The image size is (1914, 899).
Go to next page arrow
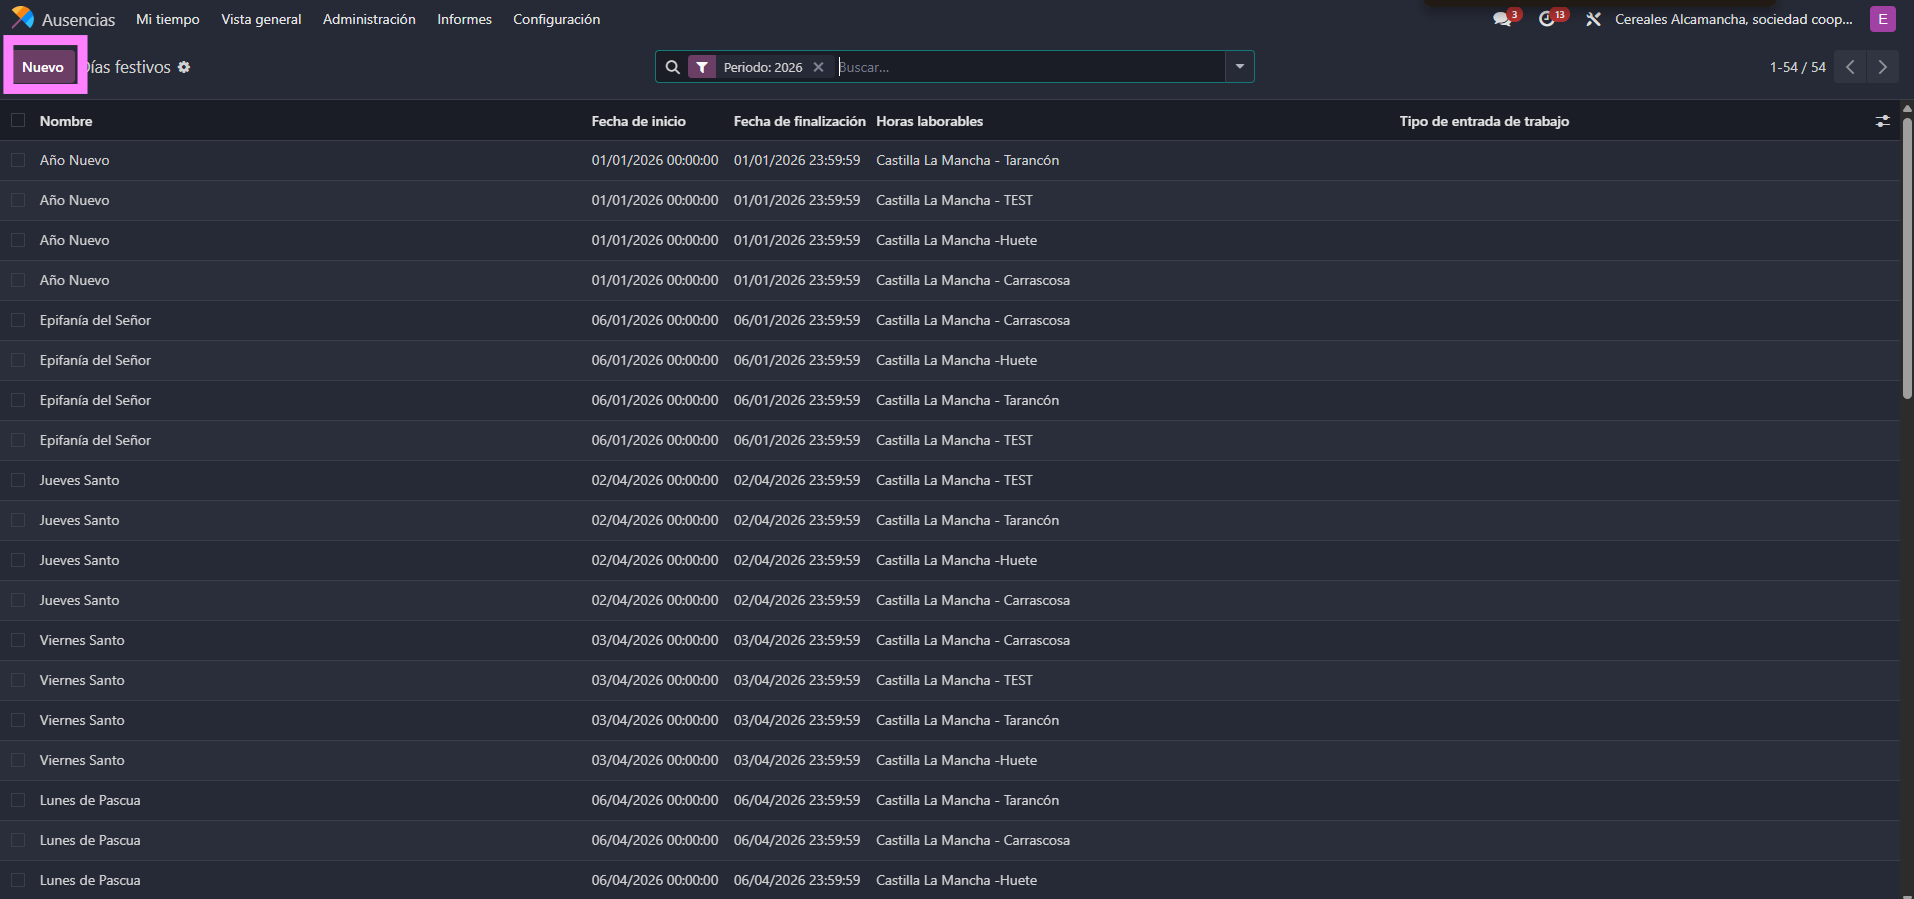click(x=1882, y=67)
